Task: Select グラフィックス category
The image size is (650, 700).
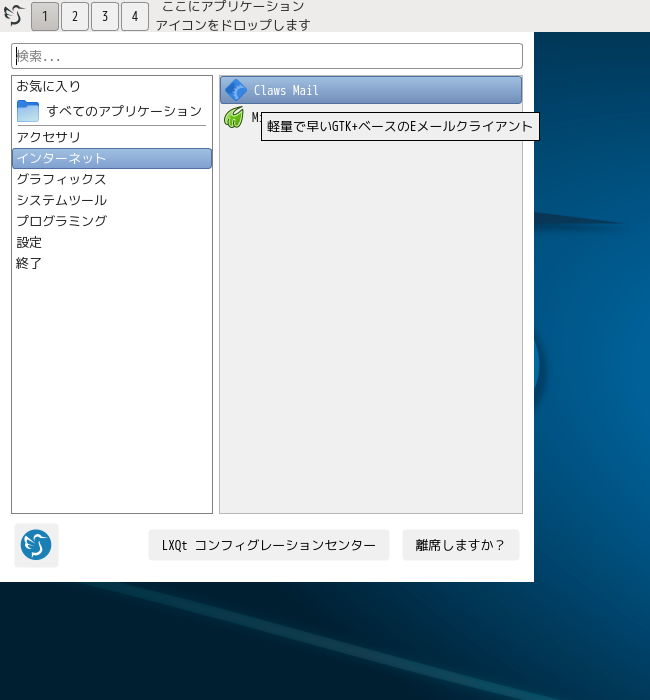Action: tap(112, 179)
